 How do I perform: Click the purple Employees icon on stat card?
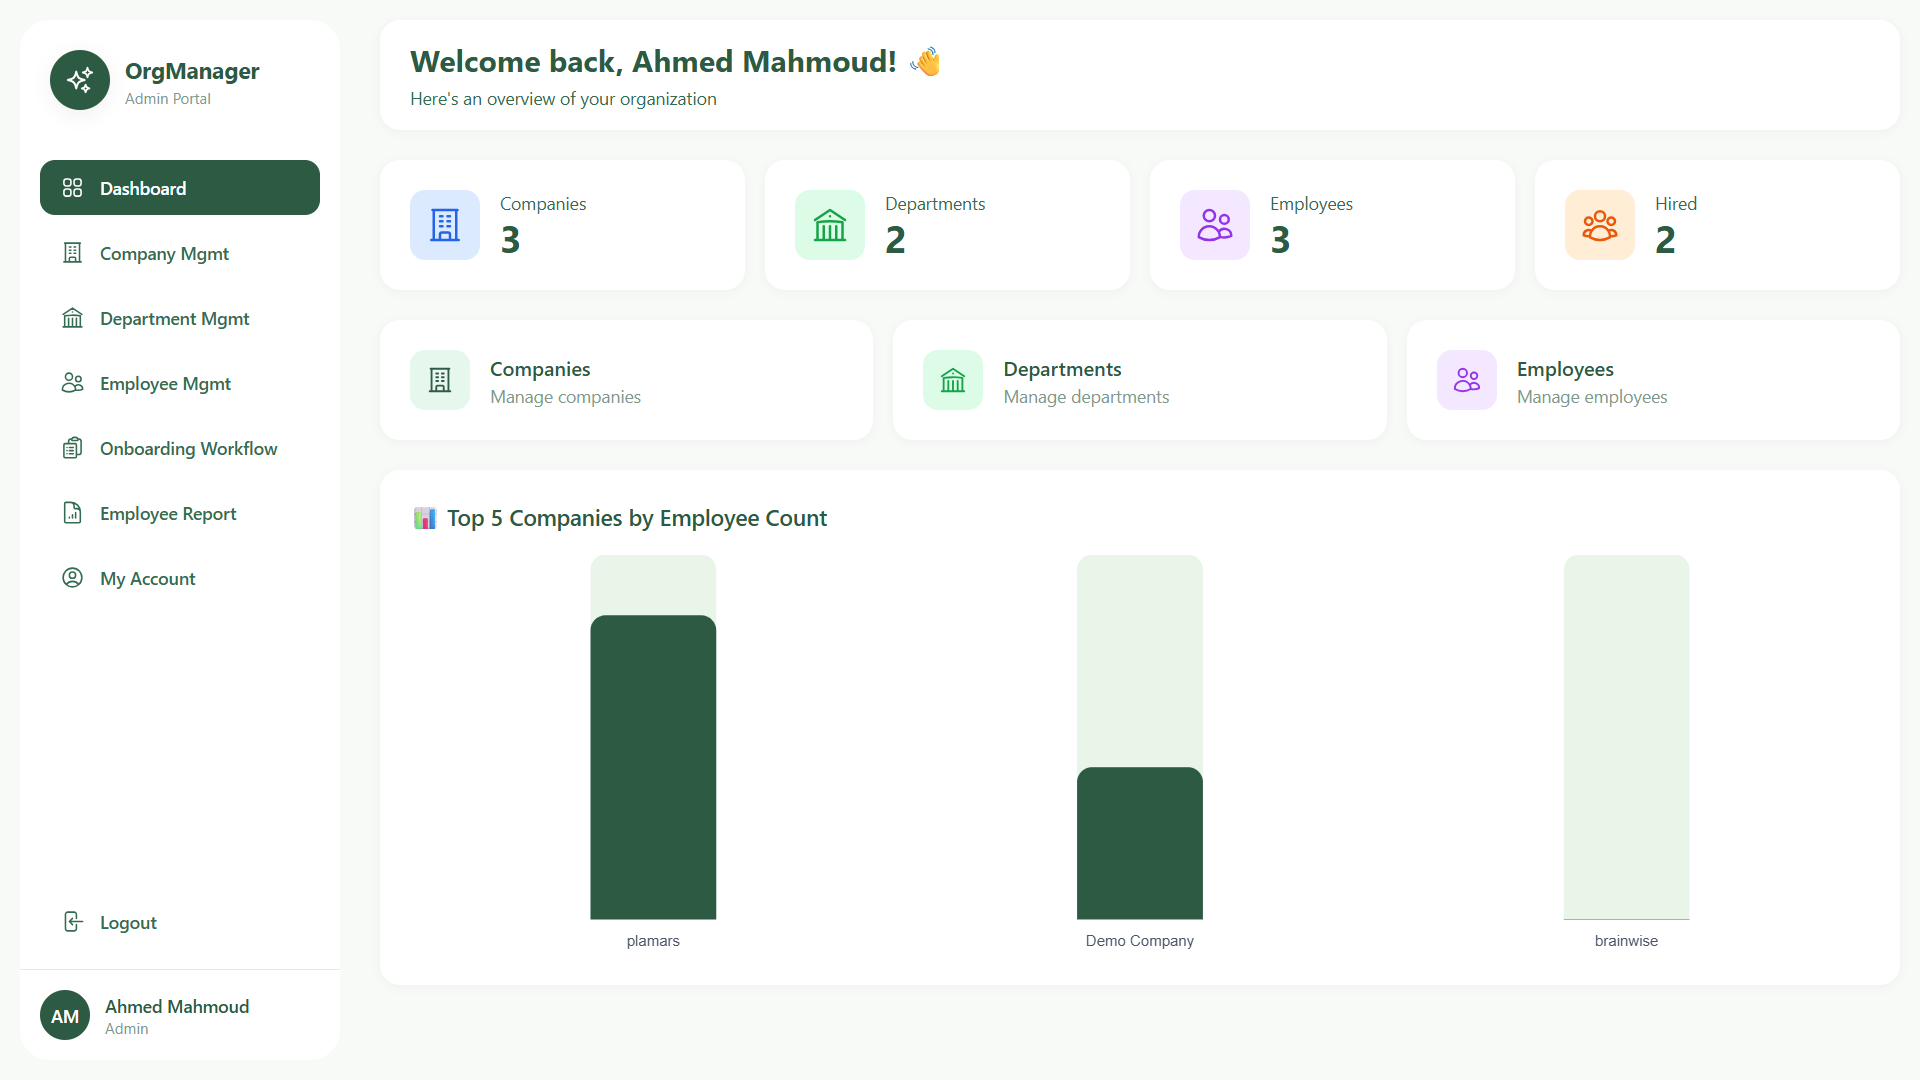1214,225
